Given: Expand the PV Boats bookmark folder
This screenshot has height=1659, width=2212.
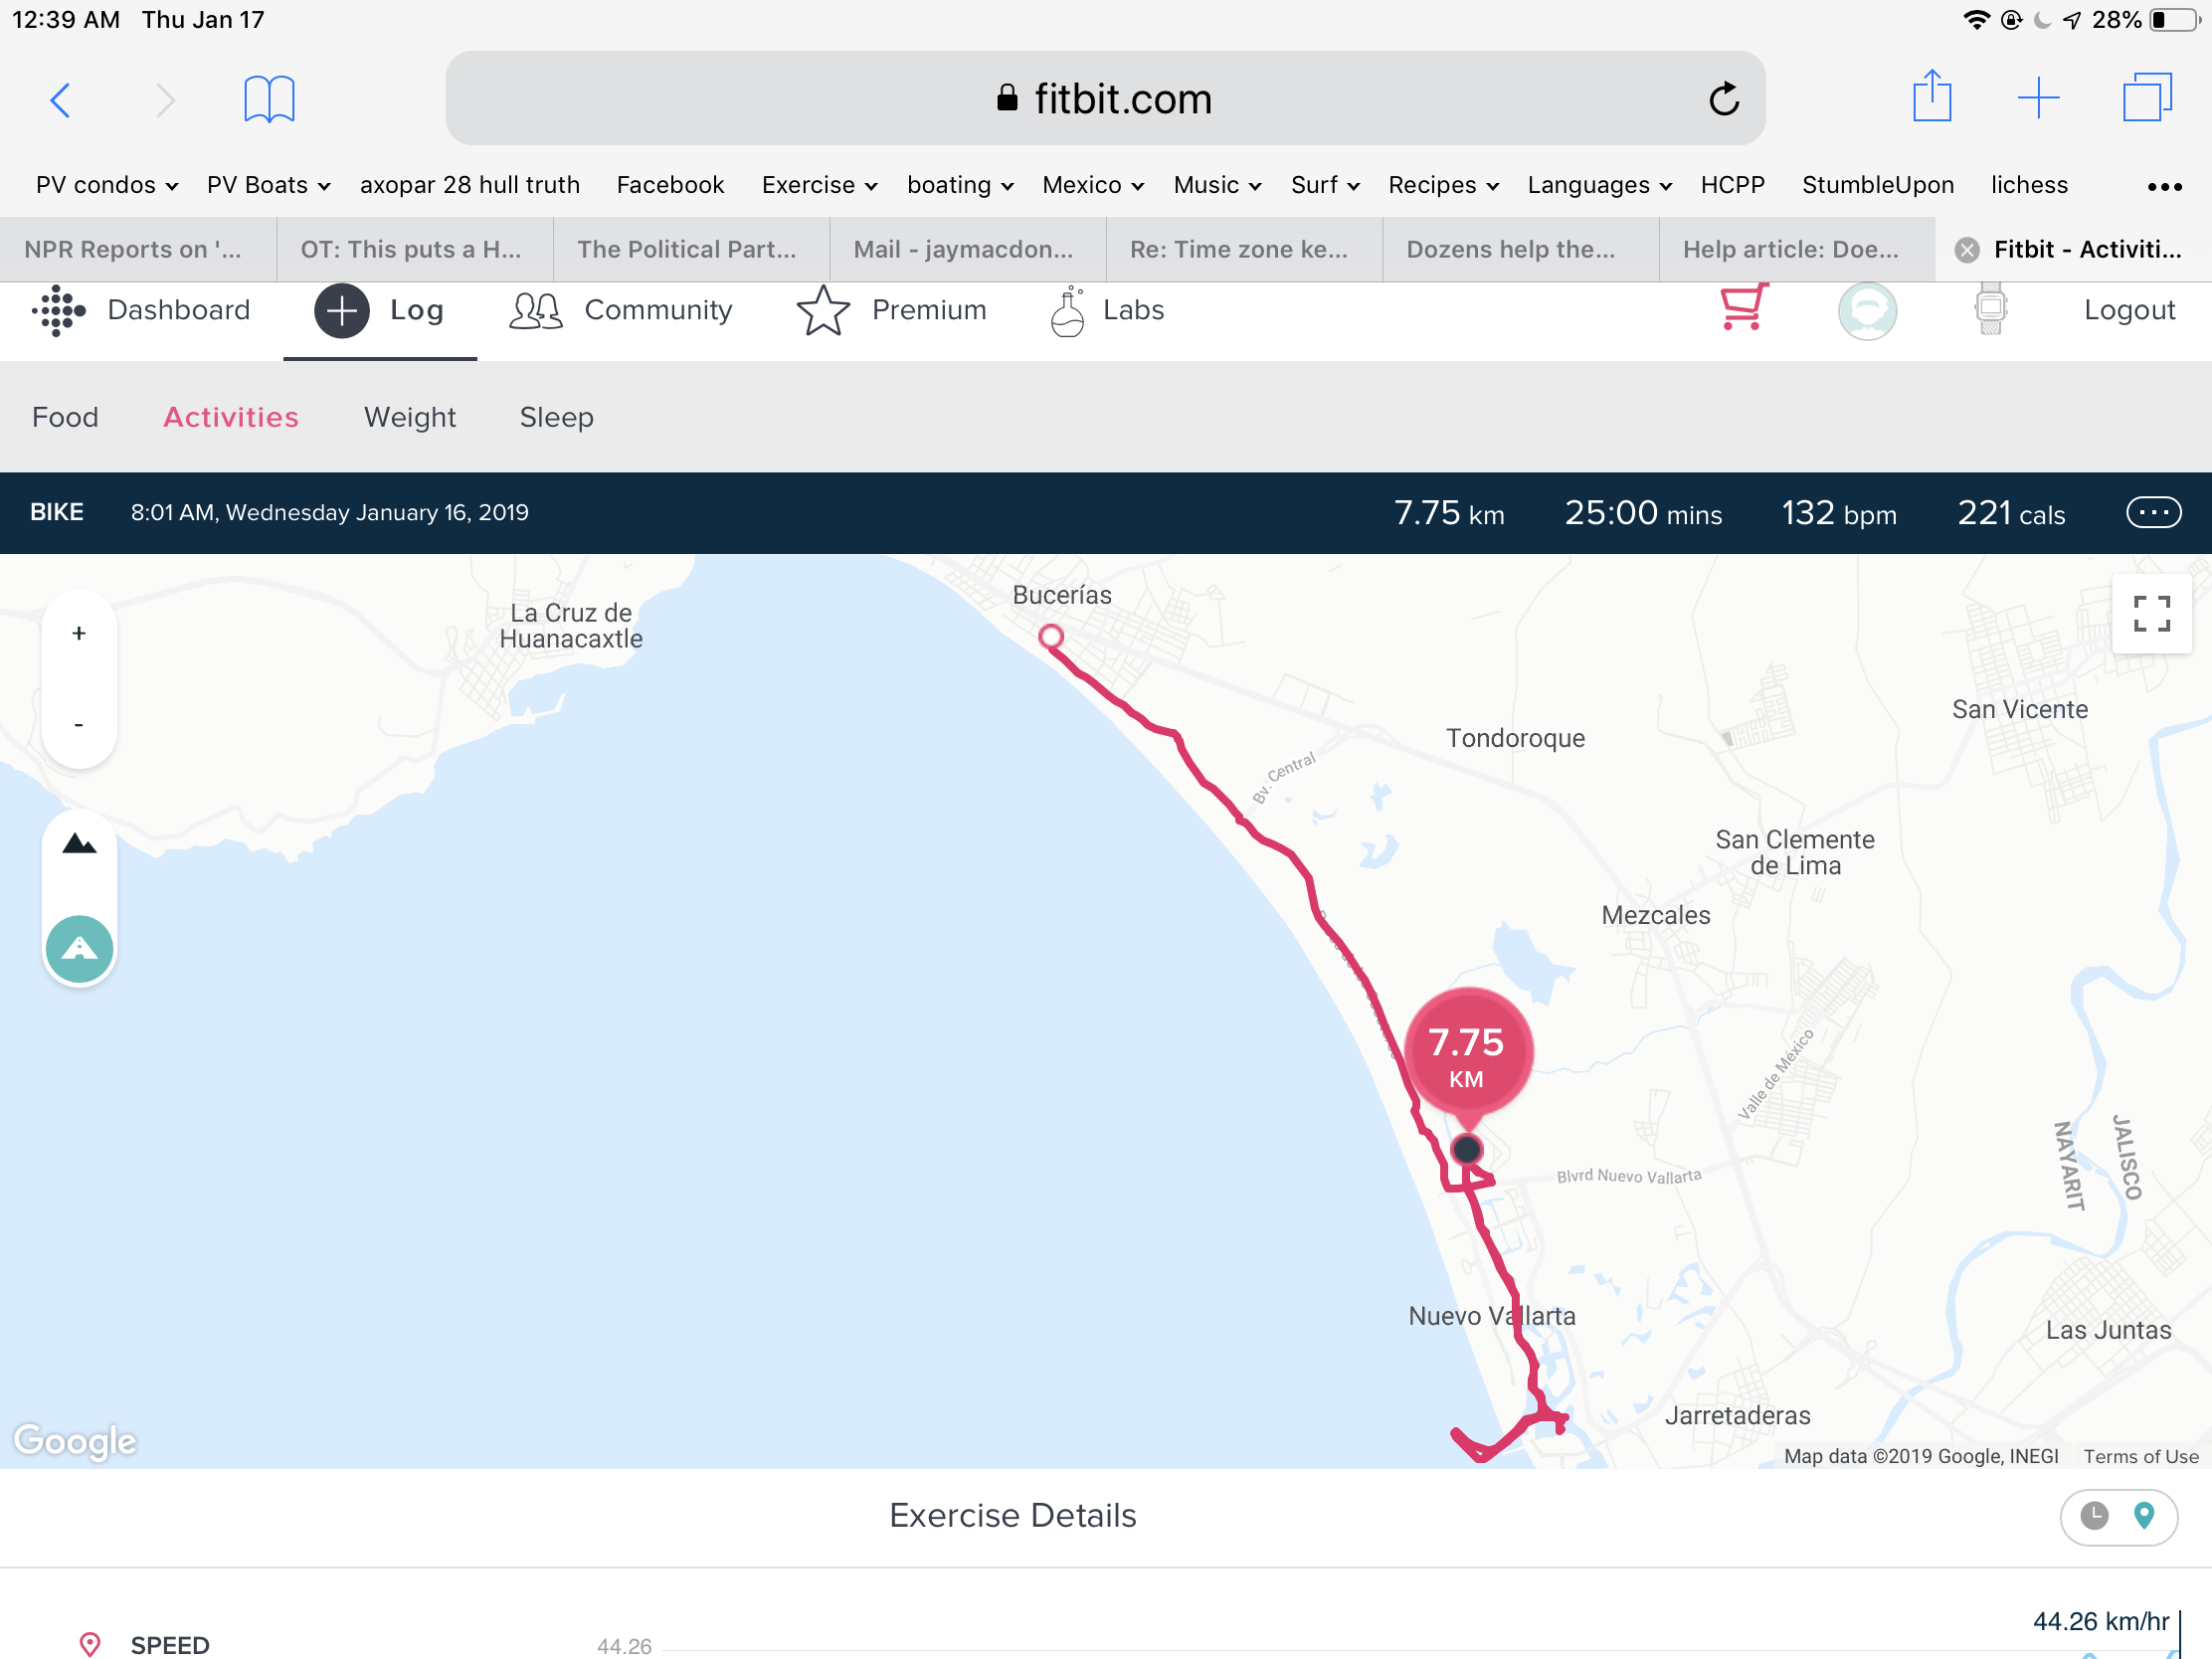Looking at the screenshot, I should (268, 186).
